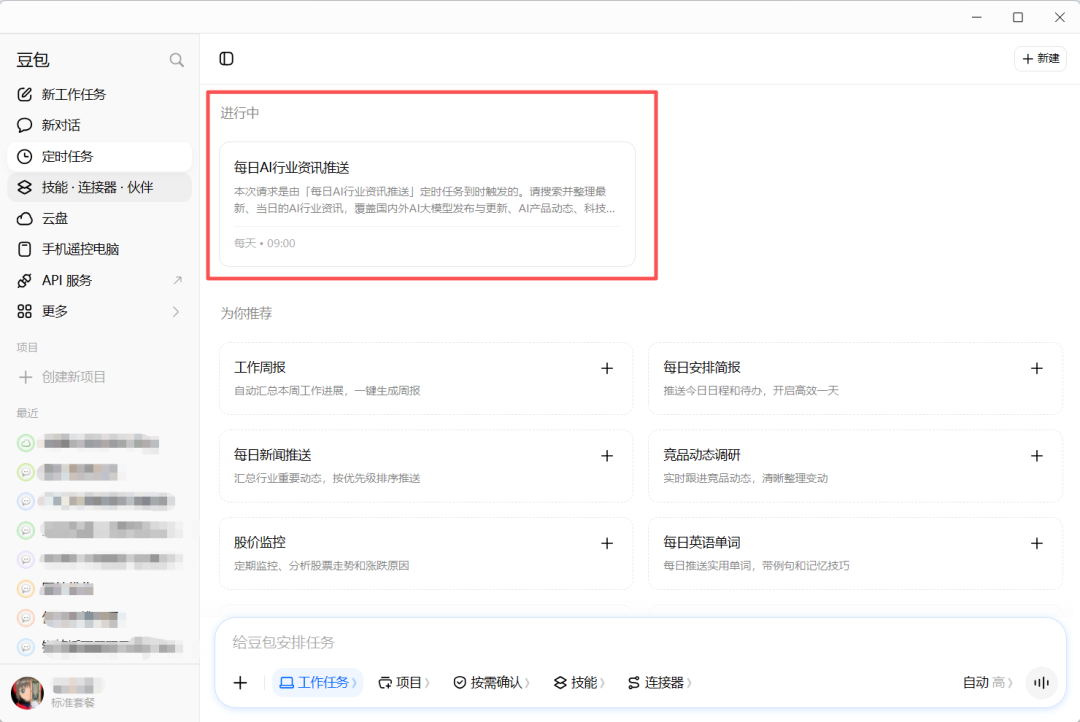Minimize the 豆包 window
Image resolution: width=1080 pixels, height=722 pixels.
pos(977,17)
